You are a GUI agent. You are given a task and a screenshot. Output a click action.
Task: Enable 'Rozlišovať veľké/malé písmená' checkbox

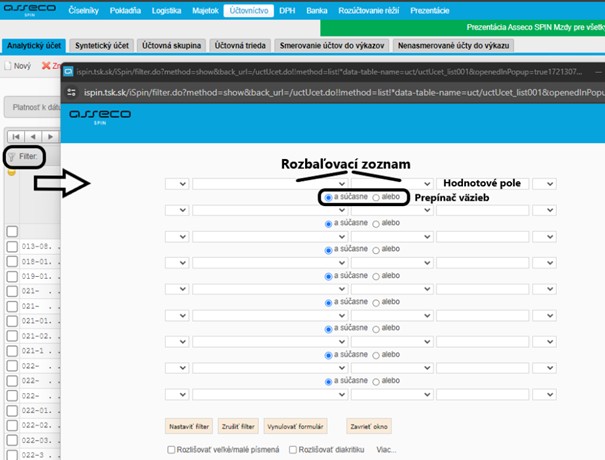[x=172, y=450]
